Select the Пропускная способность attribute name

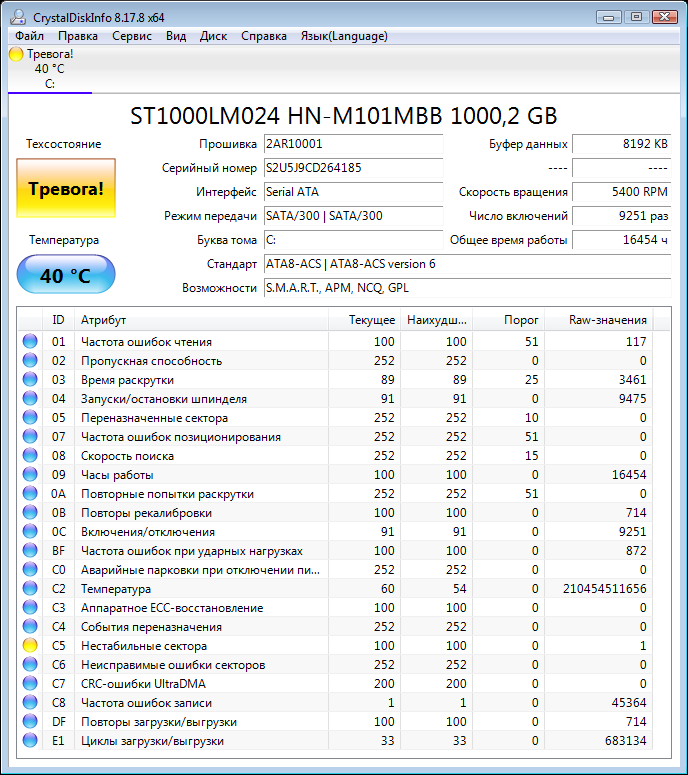click(151, 361)
